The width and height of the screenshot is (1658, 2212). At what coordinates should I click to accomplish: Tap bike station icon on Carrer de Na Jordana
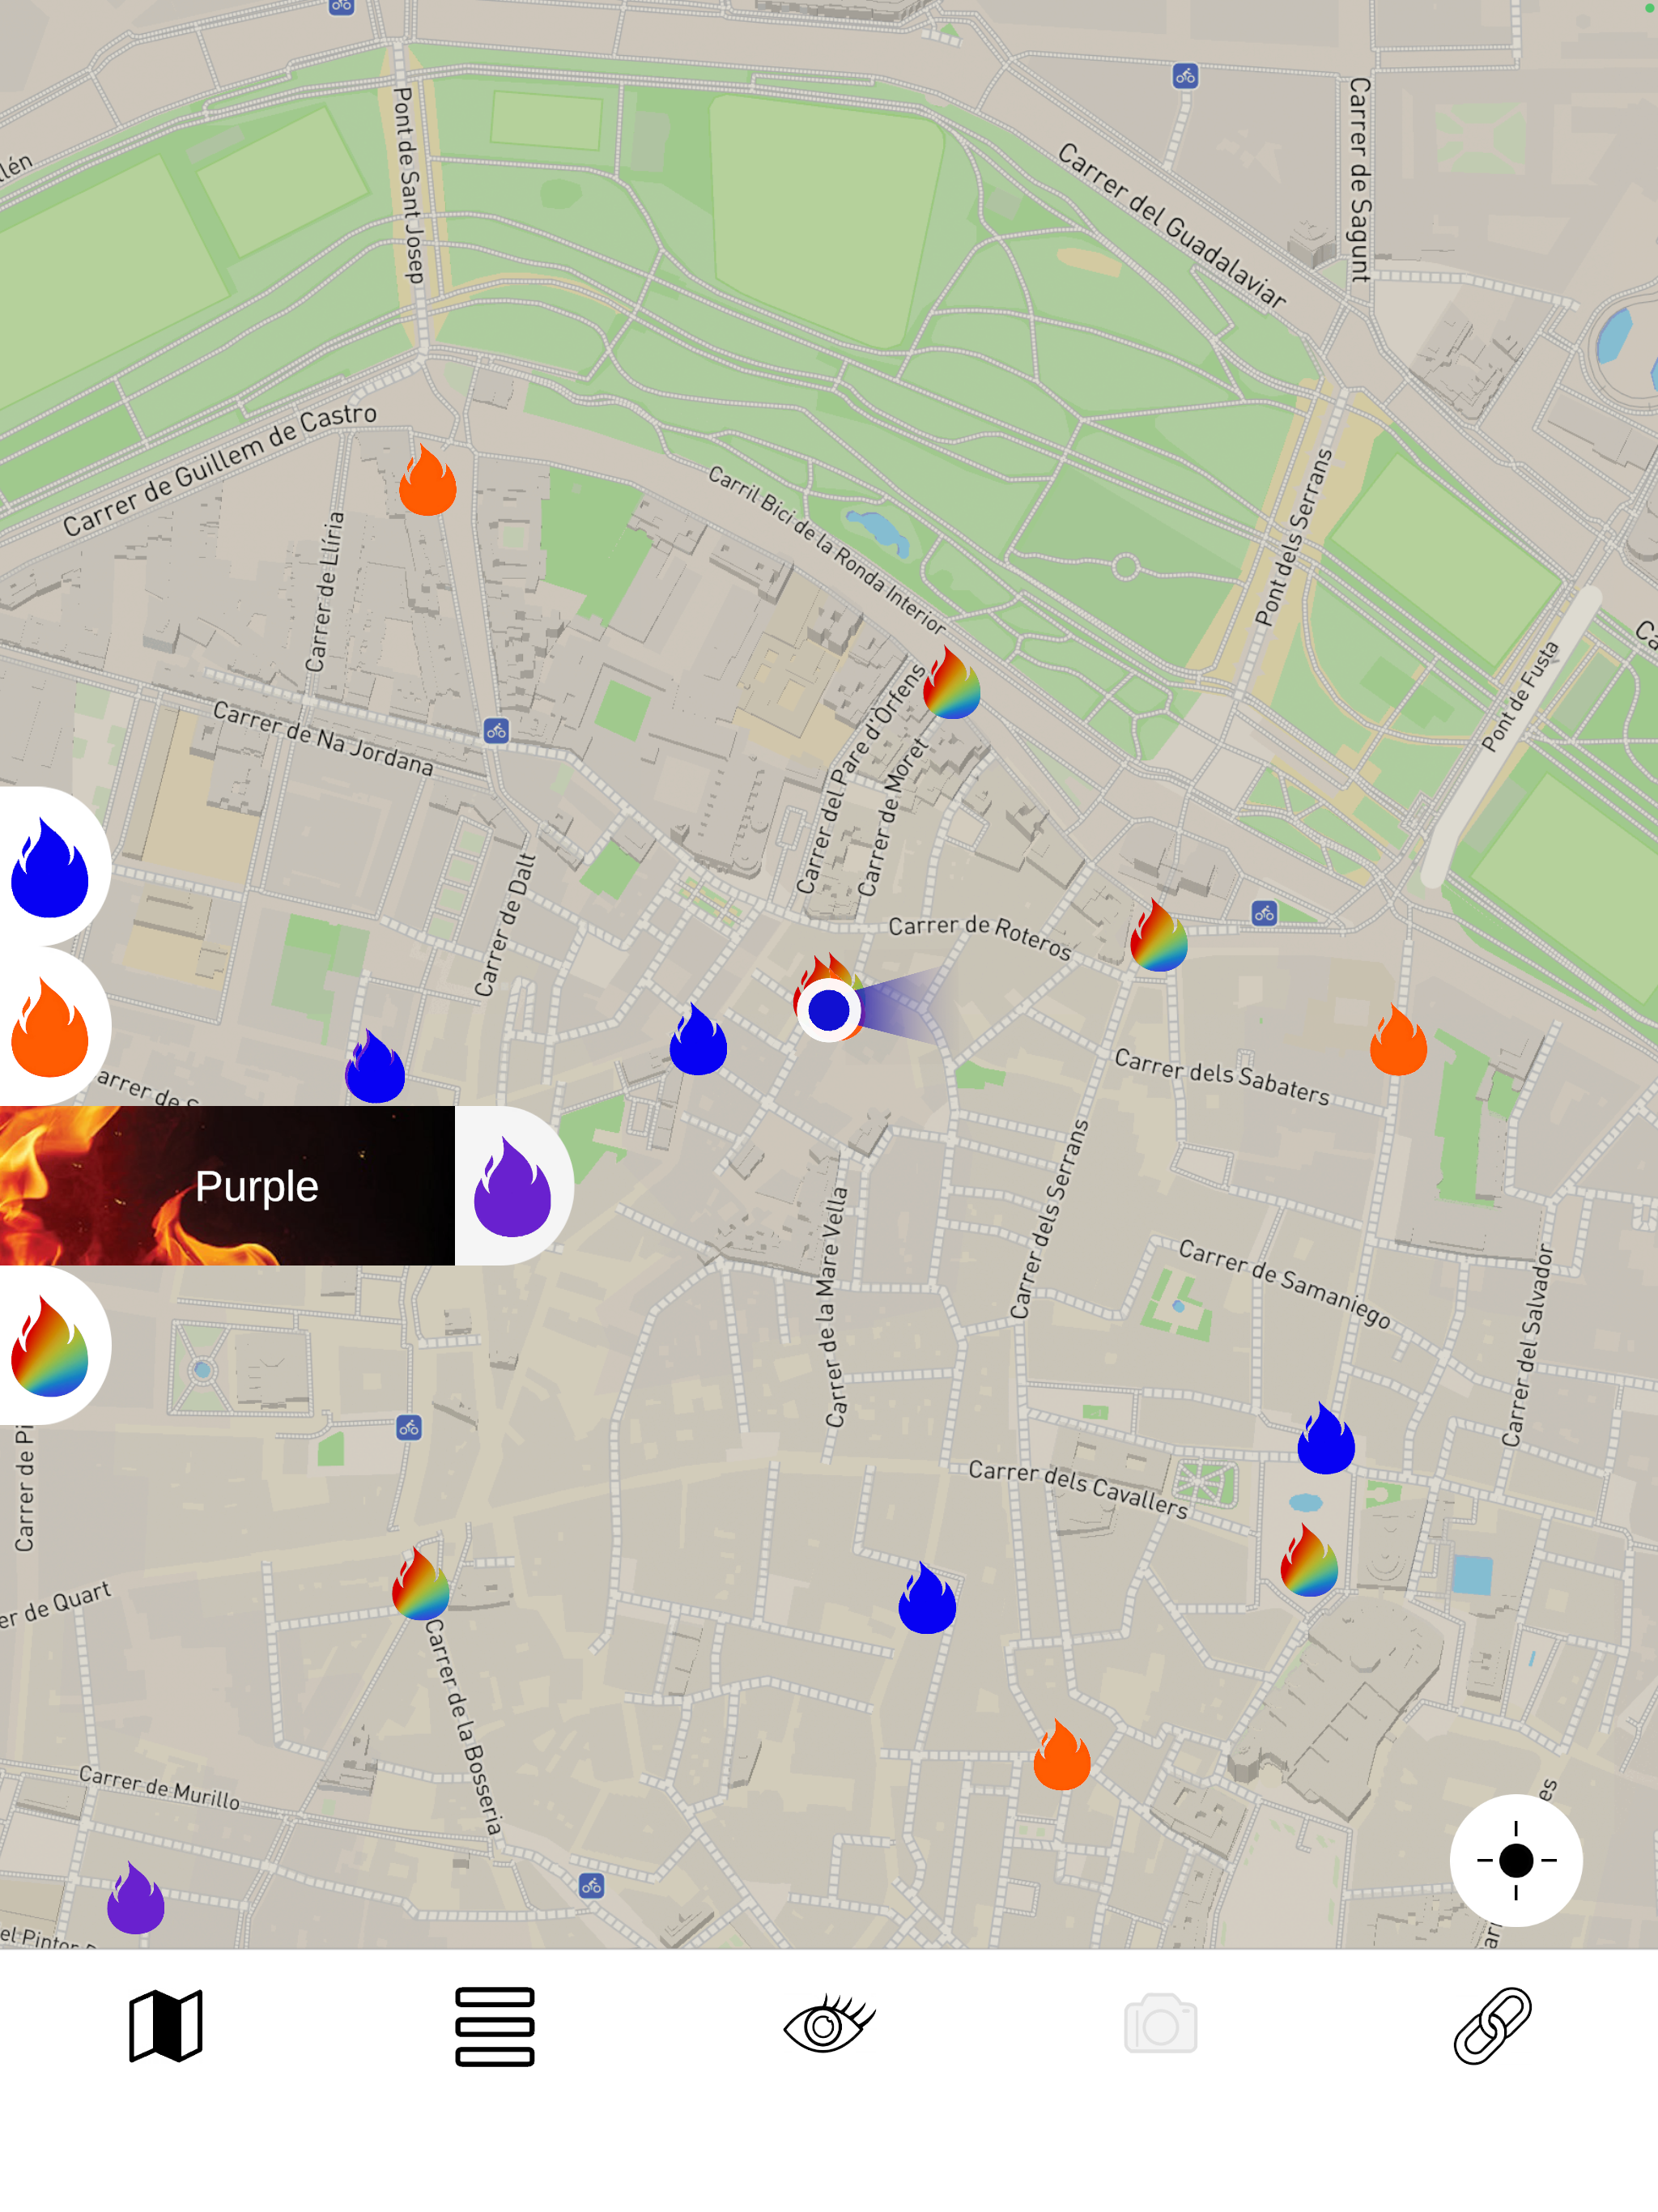[x=496, y=731]
